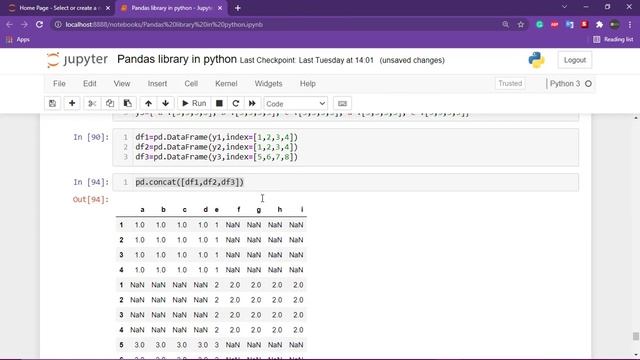The image size is (640, 360).
Task: Click column header i in output table
Action: click(x=302, y=209)
